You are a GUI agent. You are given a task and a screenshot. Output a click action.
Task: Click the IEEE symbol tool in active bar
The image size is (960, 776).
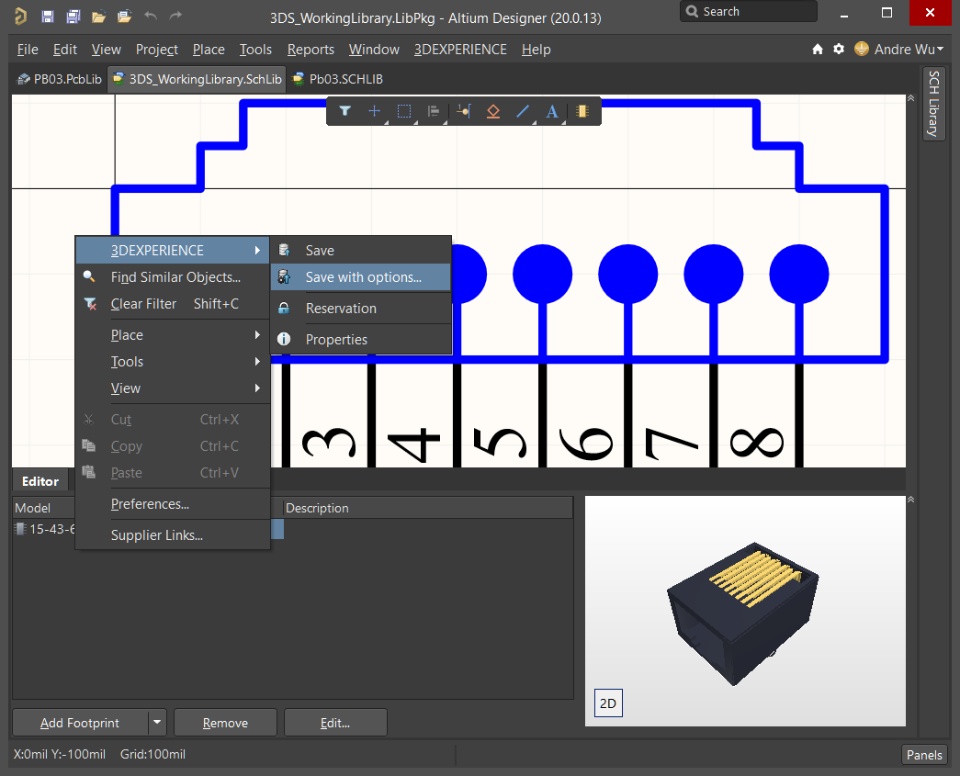click(x=493, y=111)
